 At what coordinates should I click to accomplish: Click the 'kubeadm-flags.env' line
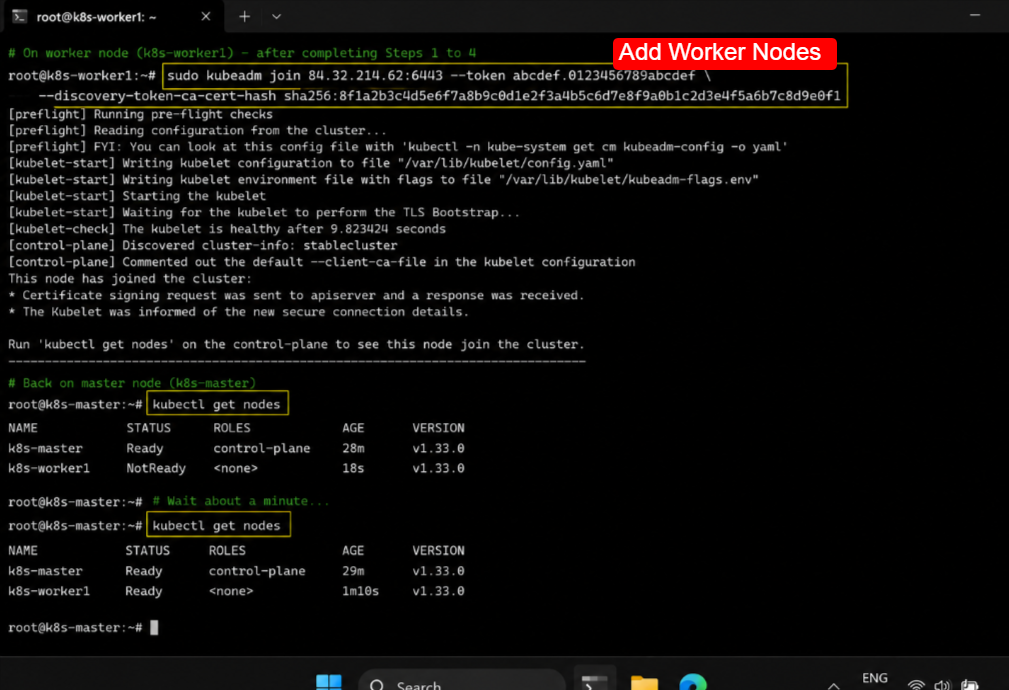click(384, 180)
